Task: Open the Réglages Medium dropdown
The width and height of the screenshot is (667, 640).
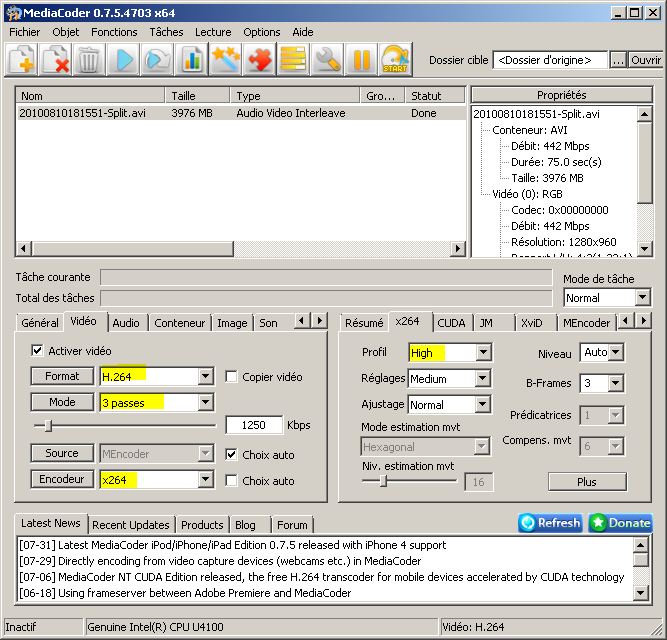Action: coord(482,378)
